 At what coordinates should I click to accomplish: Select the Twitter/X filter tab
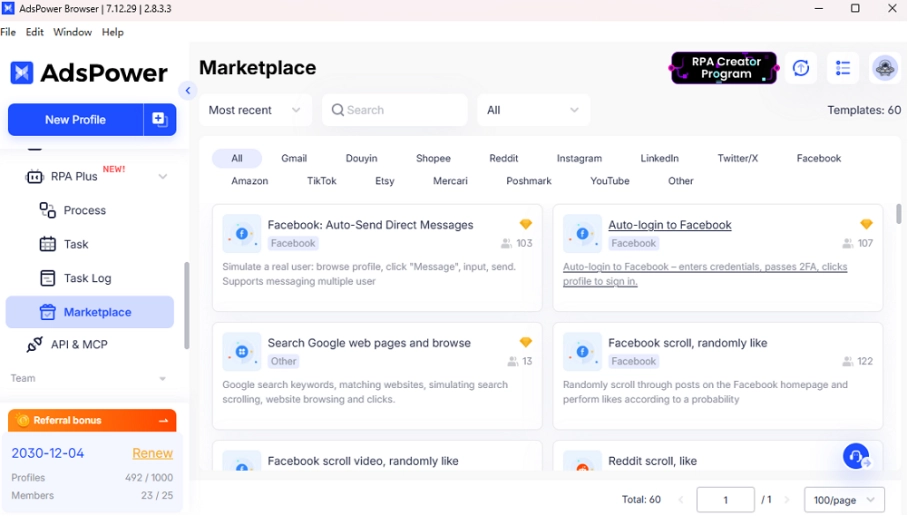click(x=738, y=158)
